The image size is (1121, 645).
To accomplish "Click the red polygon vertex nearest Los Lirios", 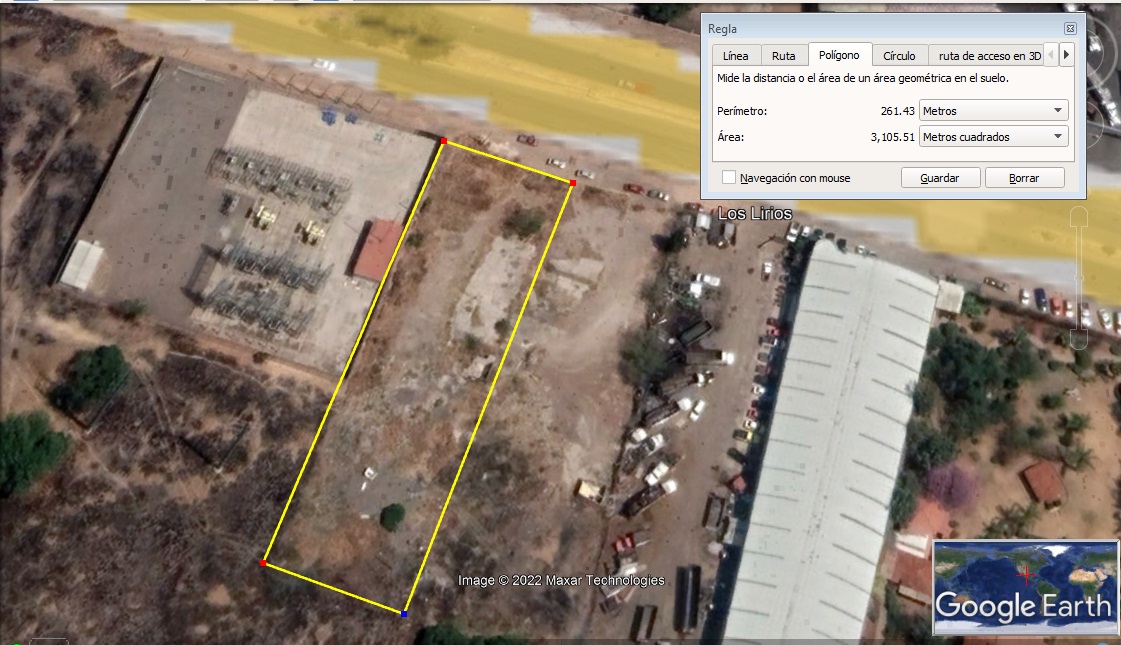I will pyautogui.click(x=573, y=184).
